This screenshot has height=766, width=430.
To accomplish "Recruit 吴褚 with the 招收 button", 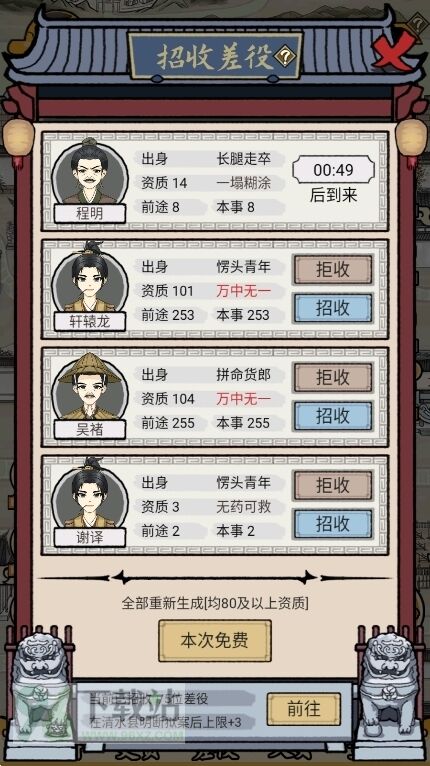I will (333, 416).
